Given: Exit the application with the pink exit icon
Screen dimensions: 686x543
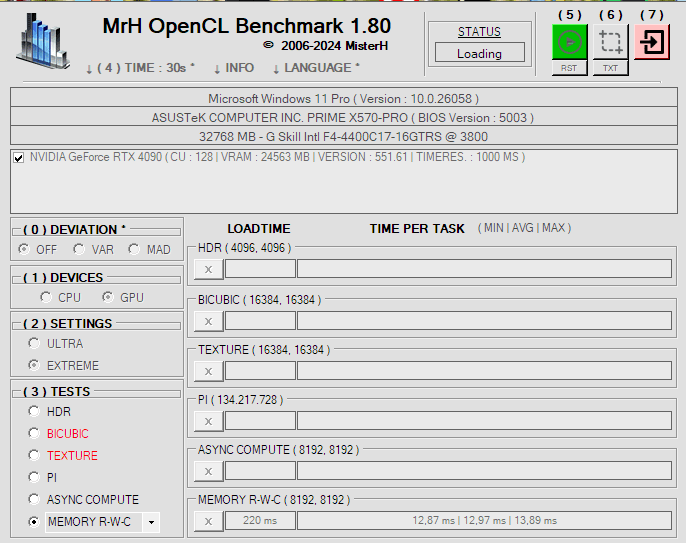Looking at the screenshot, I should [651, 42].
